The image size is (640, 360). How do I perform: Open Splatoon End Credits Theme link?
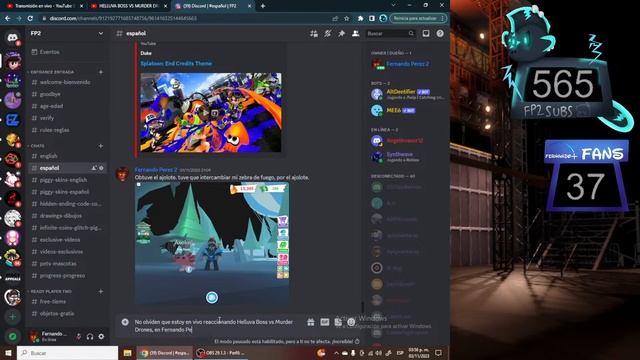click(x=176, y=64)
